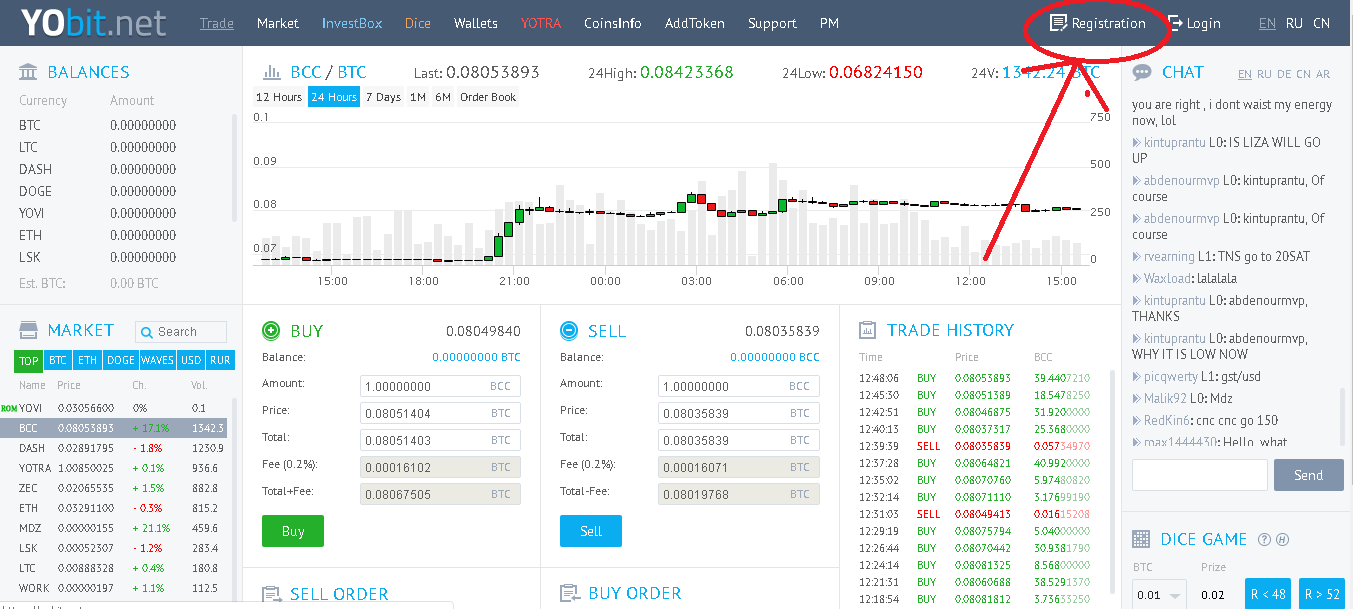Screen dimensions: 1353x609
Task: Select the MDZ row in Market list
Action: tap(121, 528)
